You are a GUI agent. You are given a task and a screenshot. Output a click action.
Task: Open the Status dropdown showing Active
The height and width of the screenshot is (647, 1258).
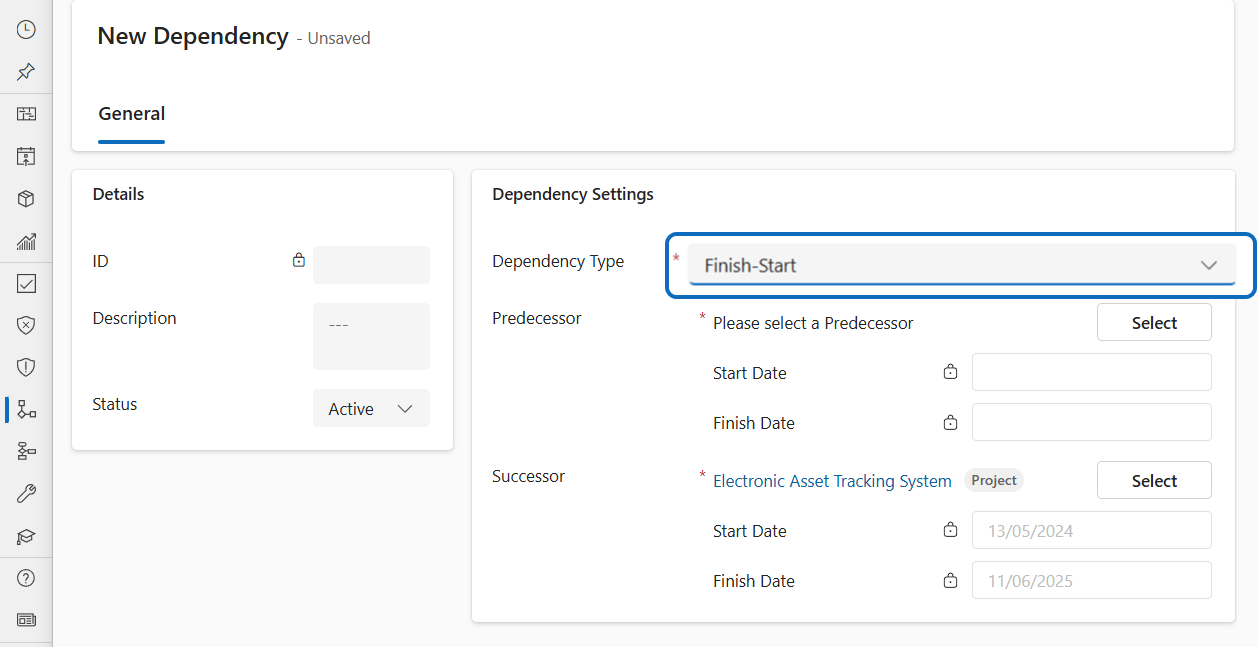point(371,409)
